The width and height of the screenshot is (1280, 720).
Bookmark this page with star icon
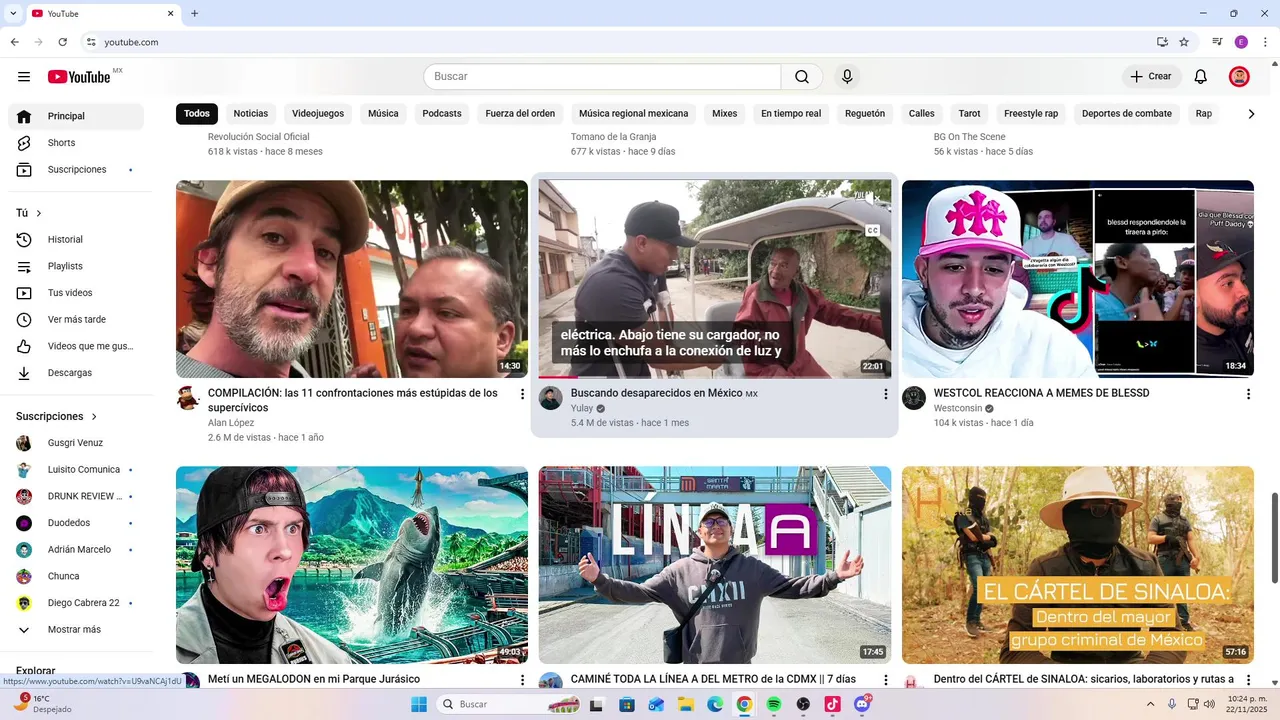(1184, 42)
